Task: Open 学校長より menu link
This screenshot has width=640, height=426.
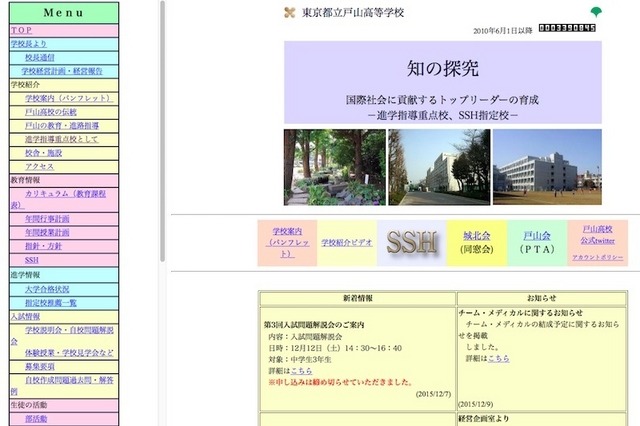Action: pyautogui.click(x=29, y=44)
